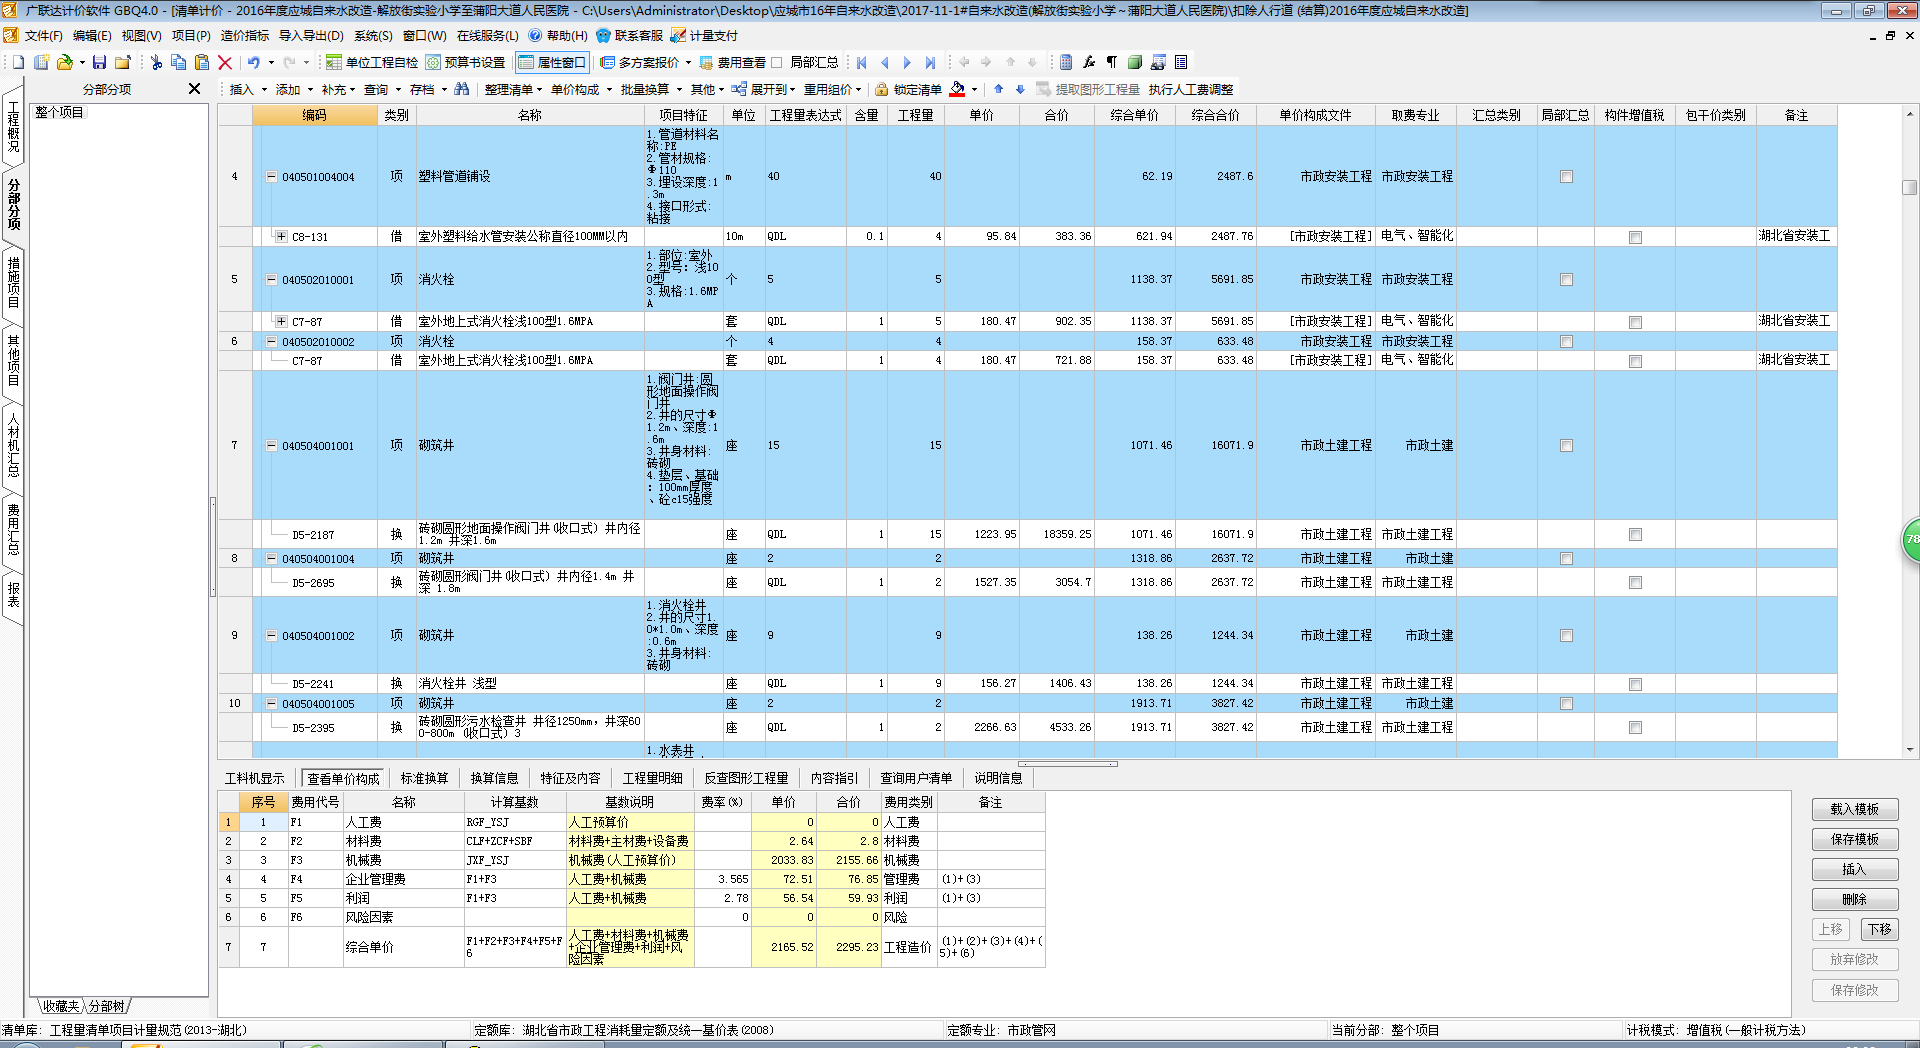
Task: Open the 文件(F) menu
Action: point(43,36)
